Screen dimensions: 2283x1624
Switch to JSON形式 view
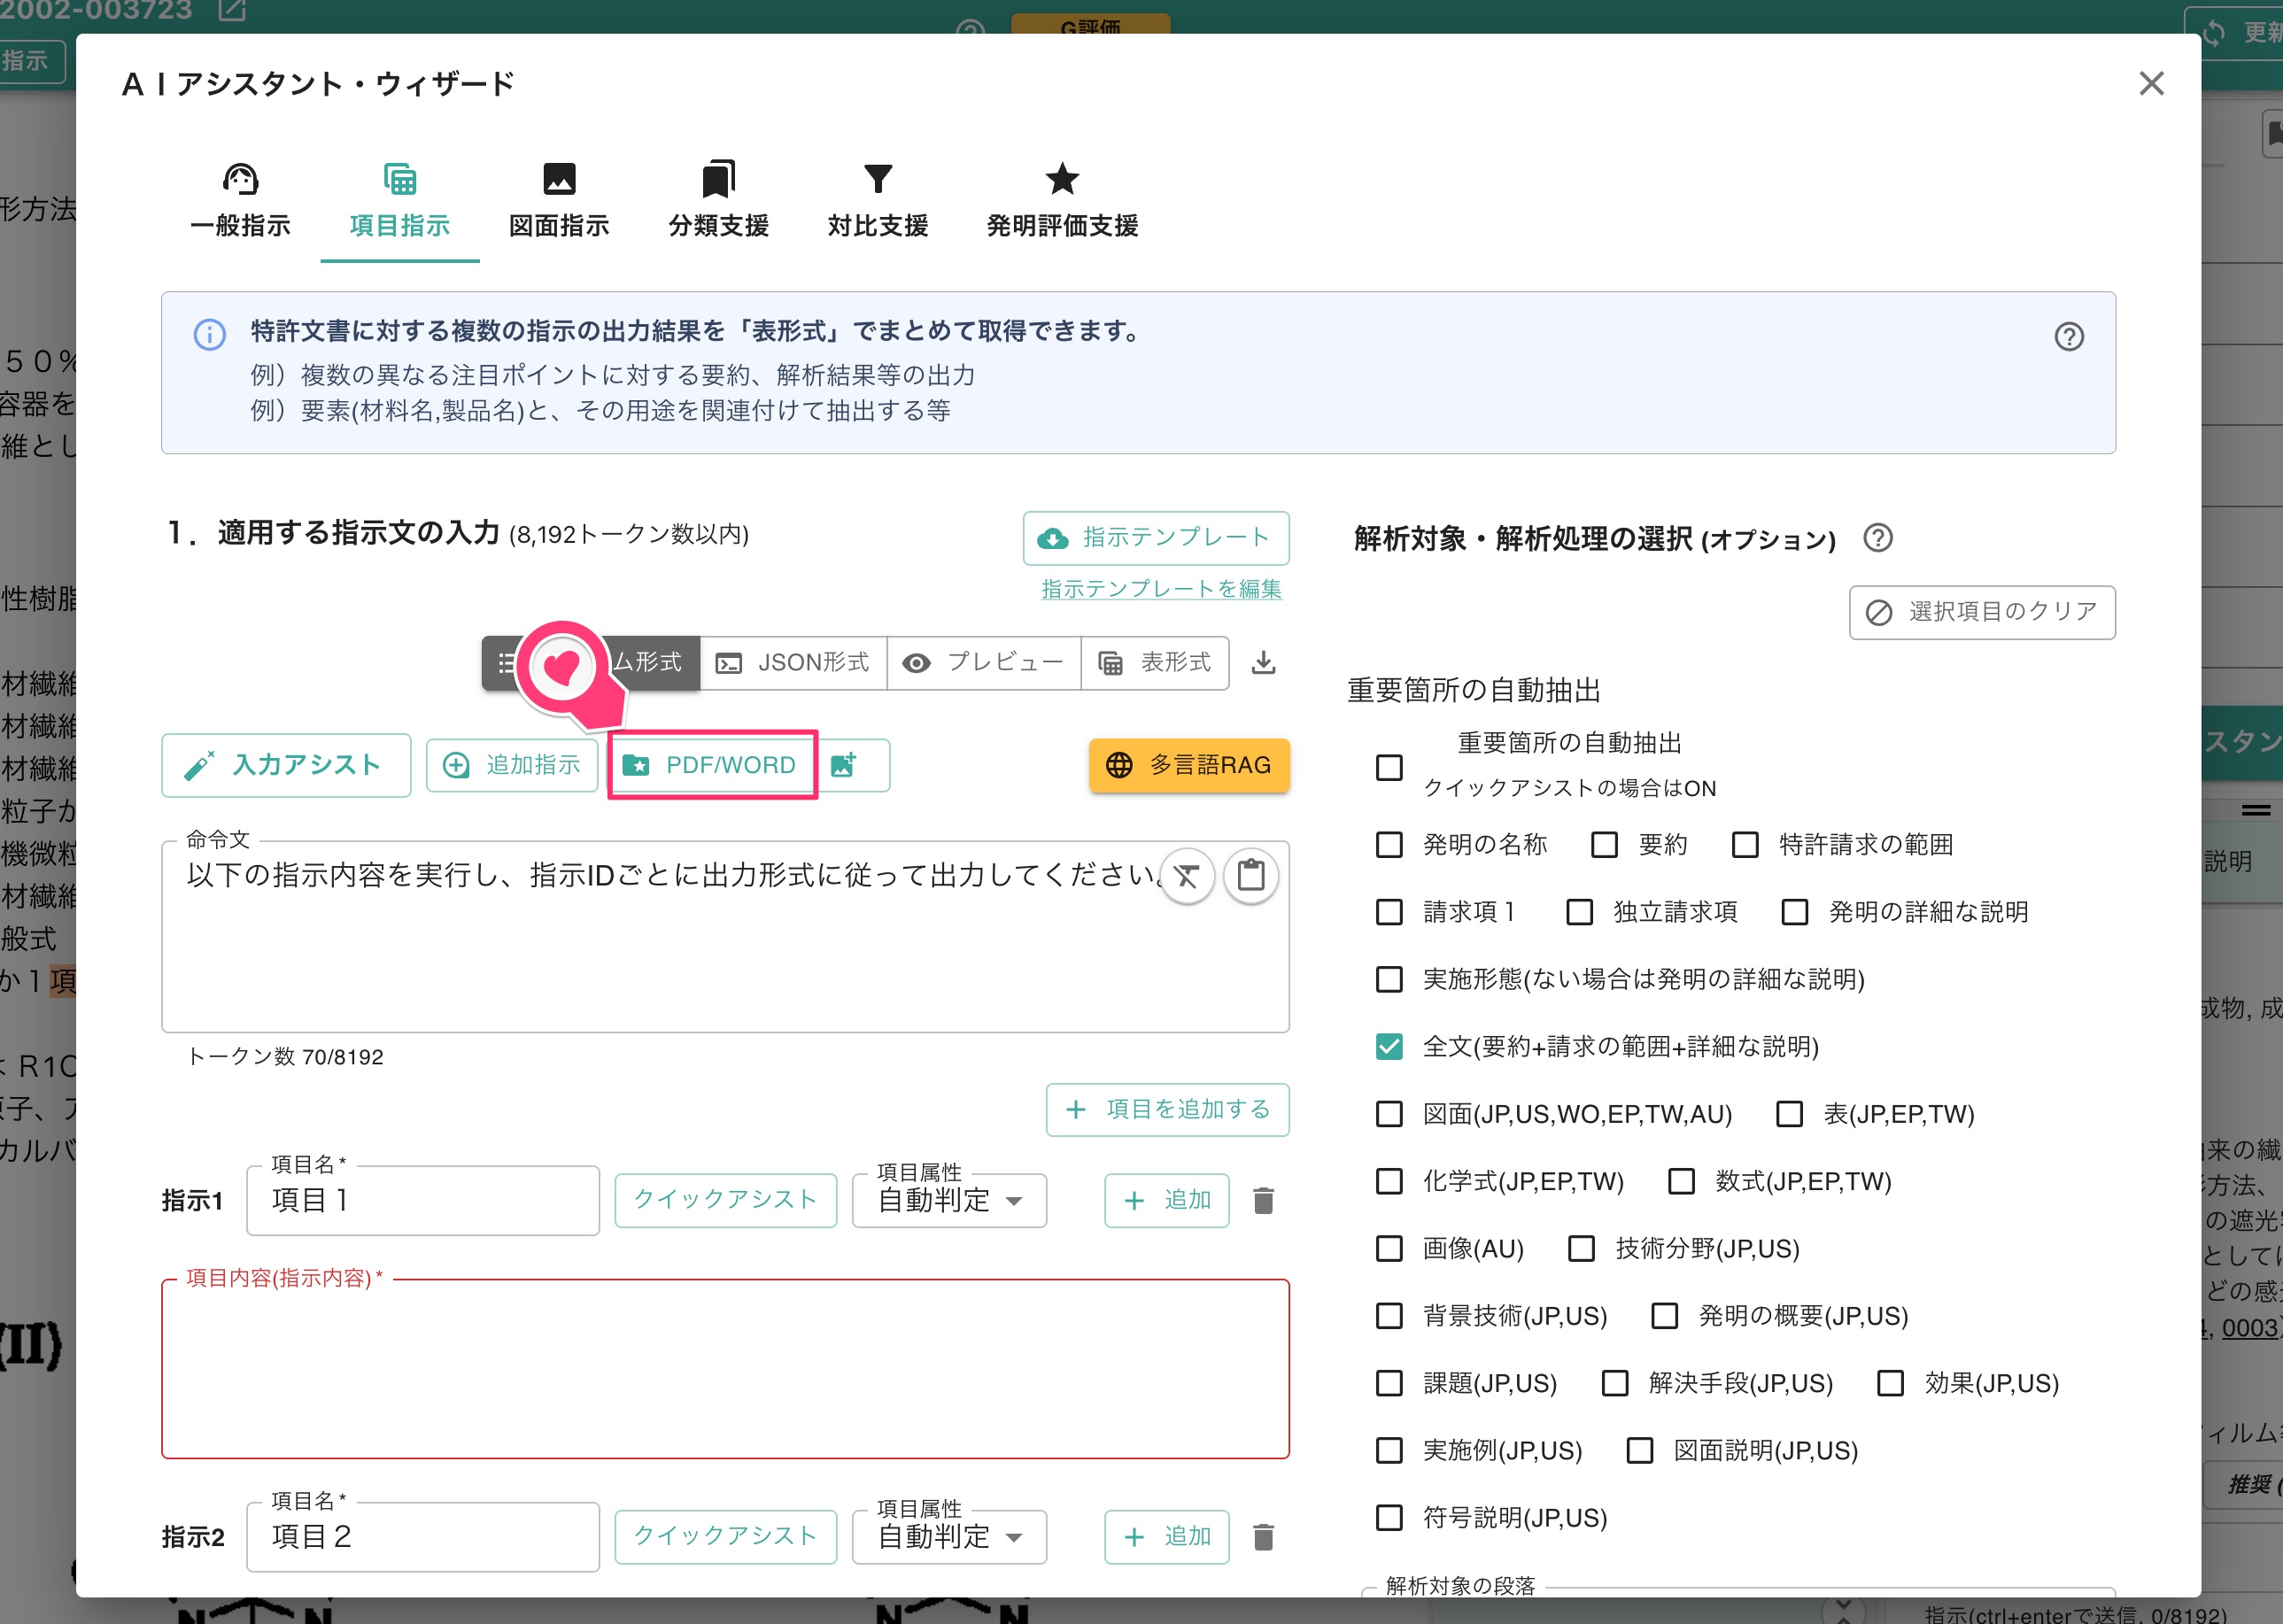[x=794, y=662]
